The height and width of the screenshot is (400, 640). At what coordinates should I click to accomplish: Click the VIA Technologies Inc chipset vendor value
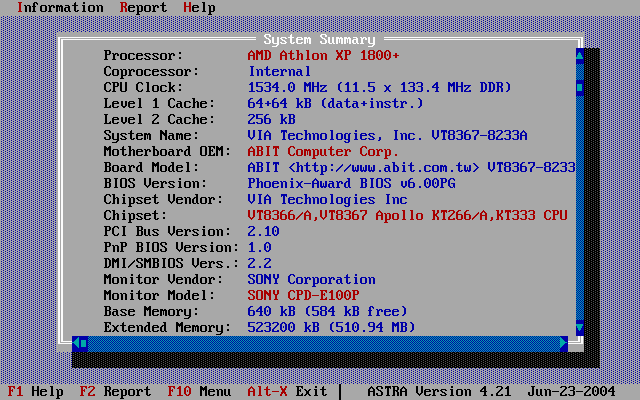(327, 199)
